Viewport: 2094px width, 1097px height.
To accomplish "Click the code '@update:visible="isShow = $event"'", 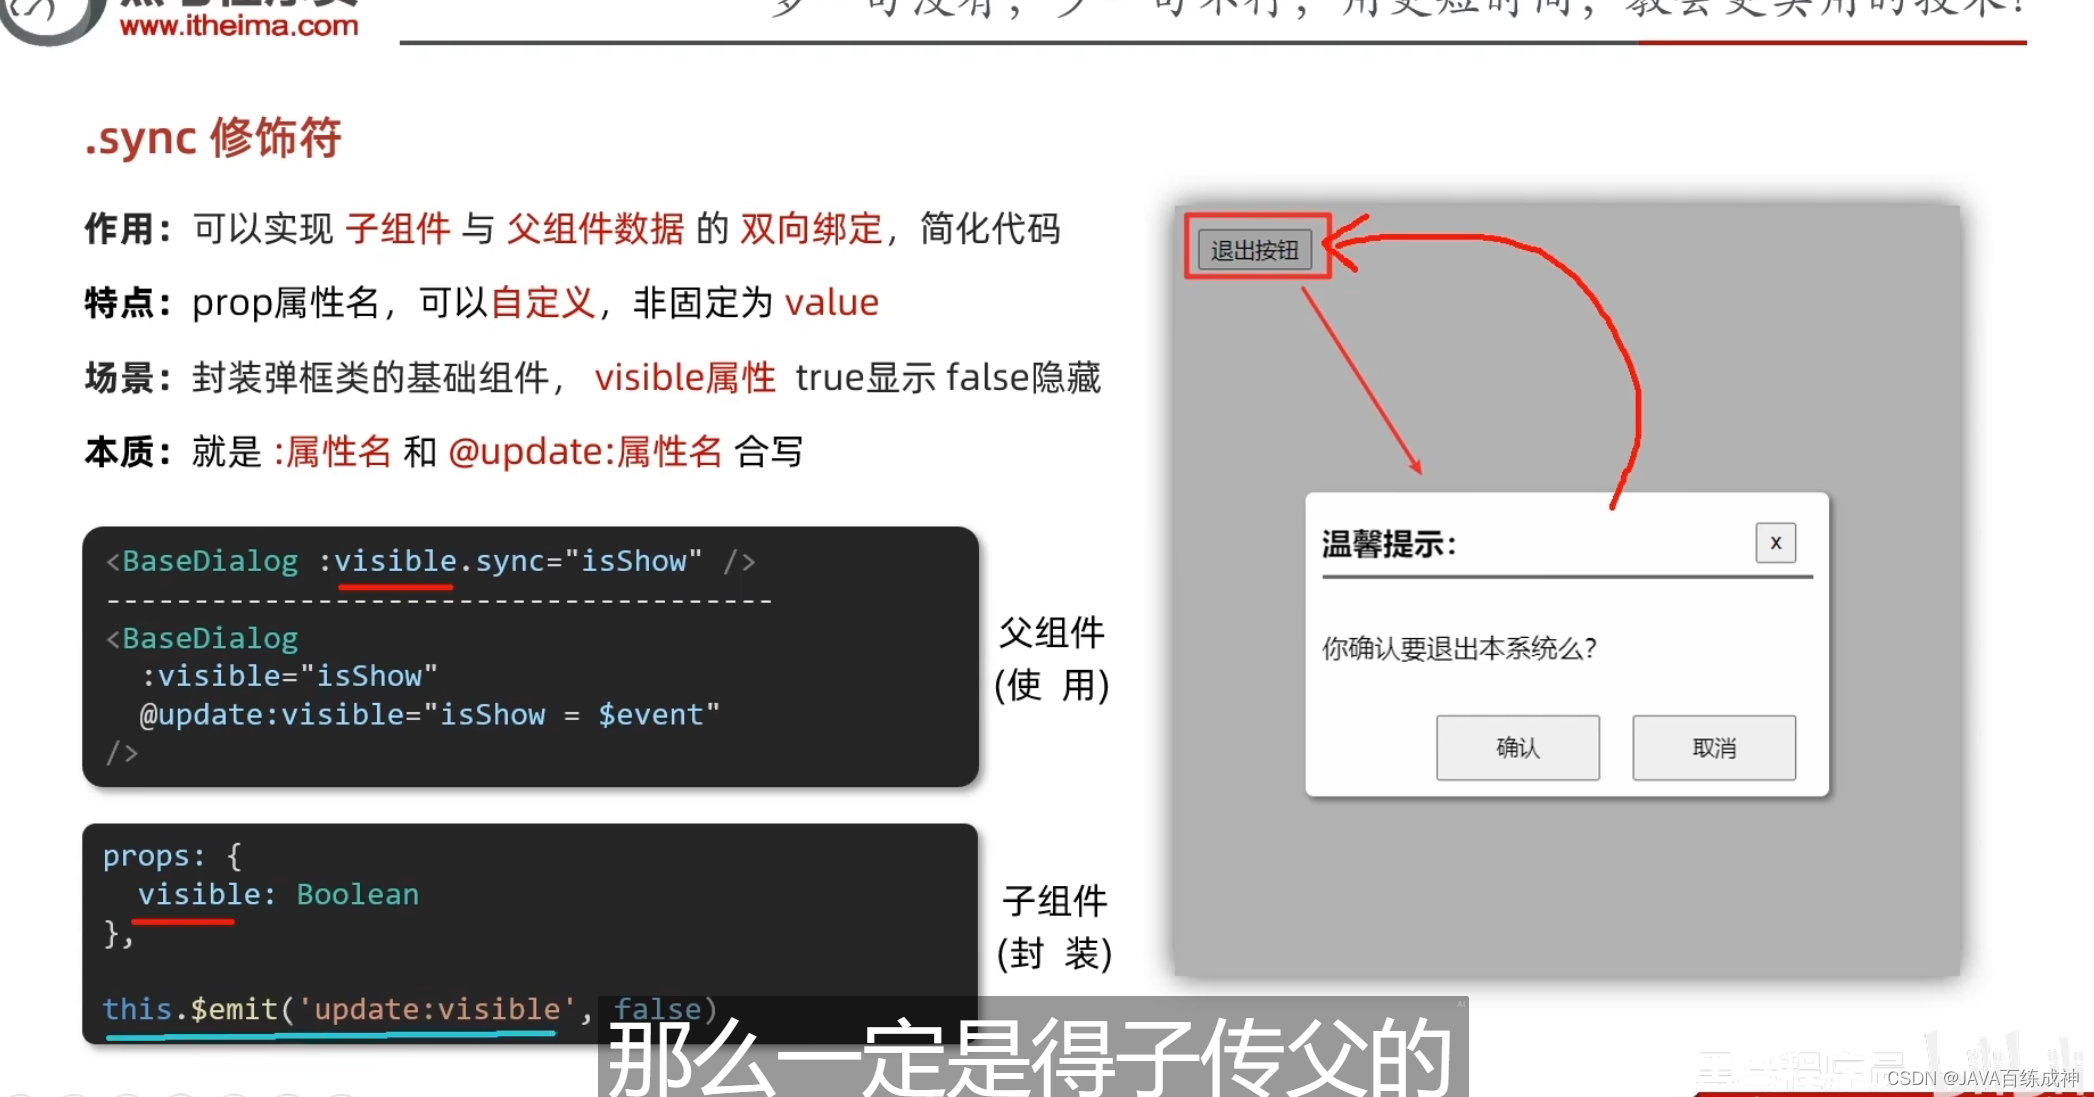I will tap(429, 714).
